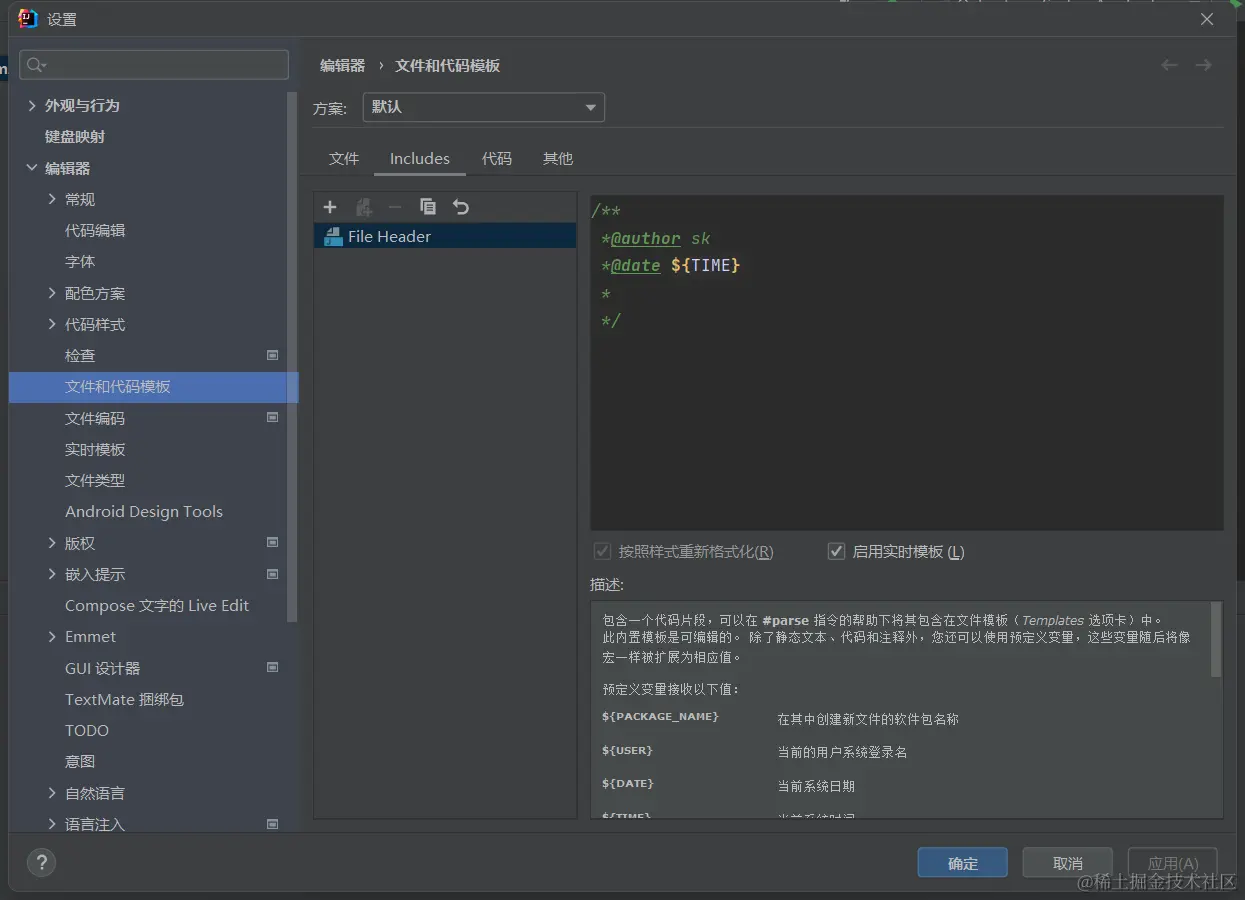The image size is (1245, 900).
Task: Click the settings tree scrollbar
Action: (x=292, y=357)
